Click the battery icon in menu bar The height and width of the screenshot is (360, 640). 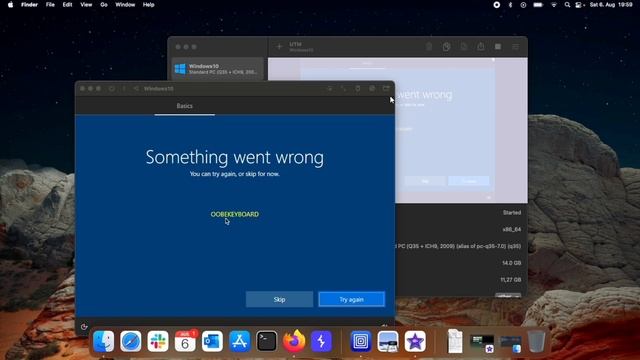(538, 5)
